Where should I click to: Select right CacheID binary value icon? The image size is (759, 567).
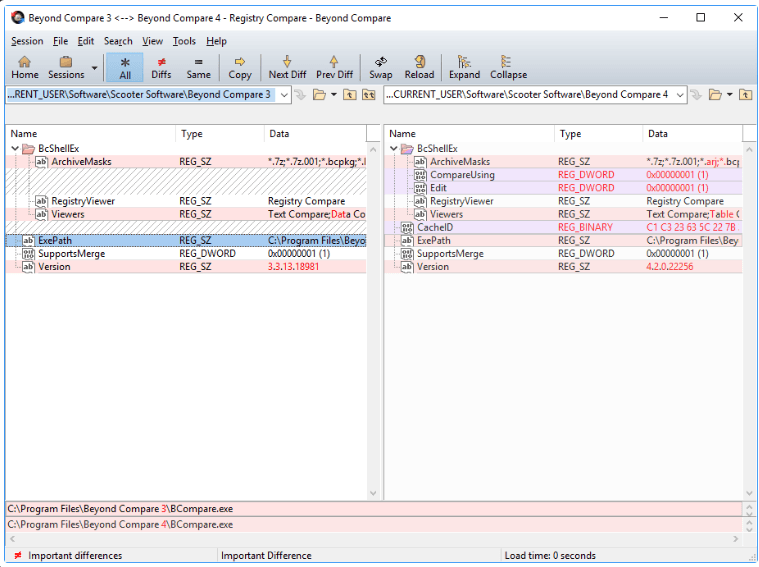[x=407, y=227]
